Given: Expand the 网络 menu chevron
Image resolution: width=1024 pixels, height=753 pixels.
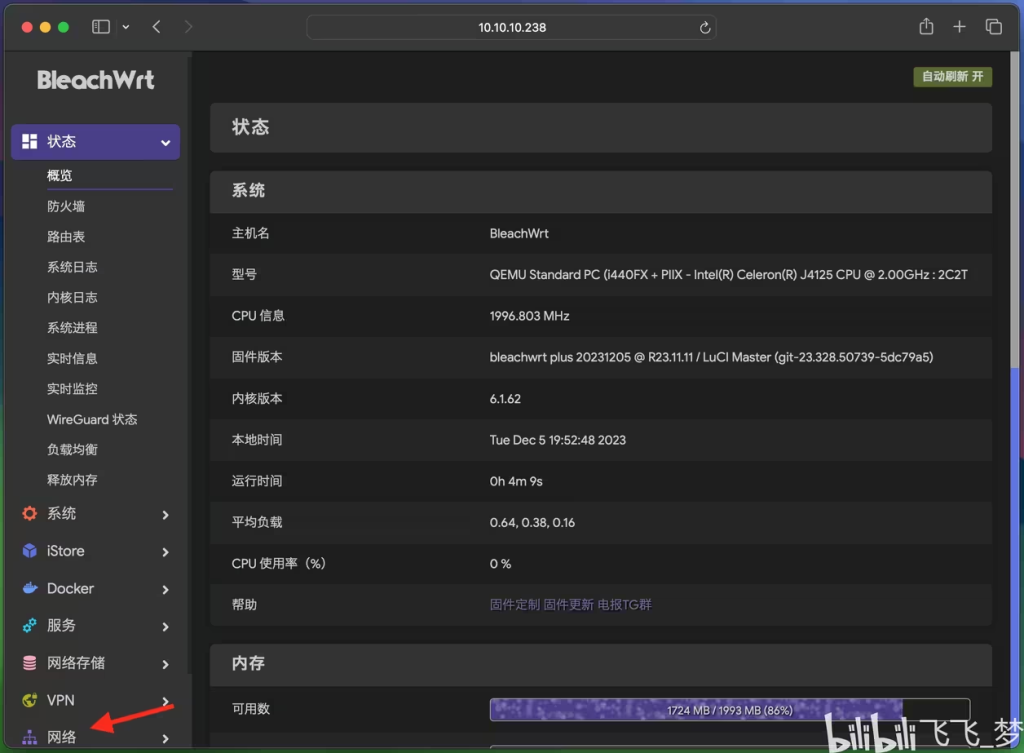Looking at the screenshot, I should [165, 738].
